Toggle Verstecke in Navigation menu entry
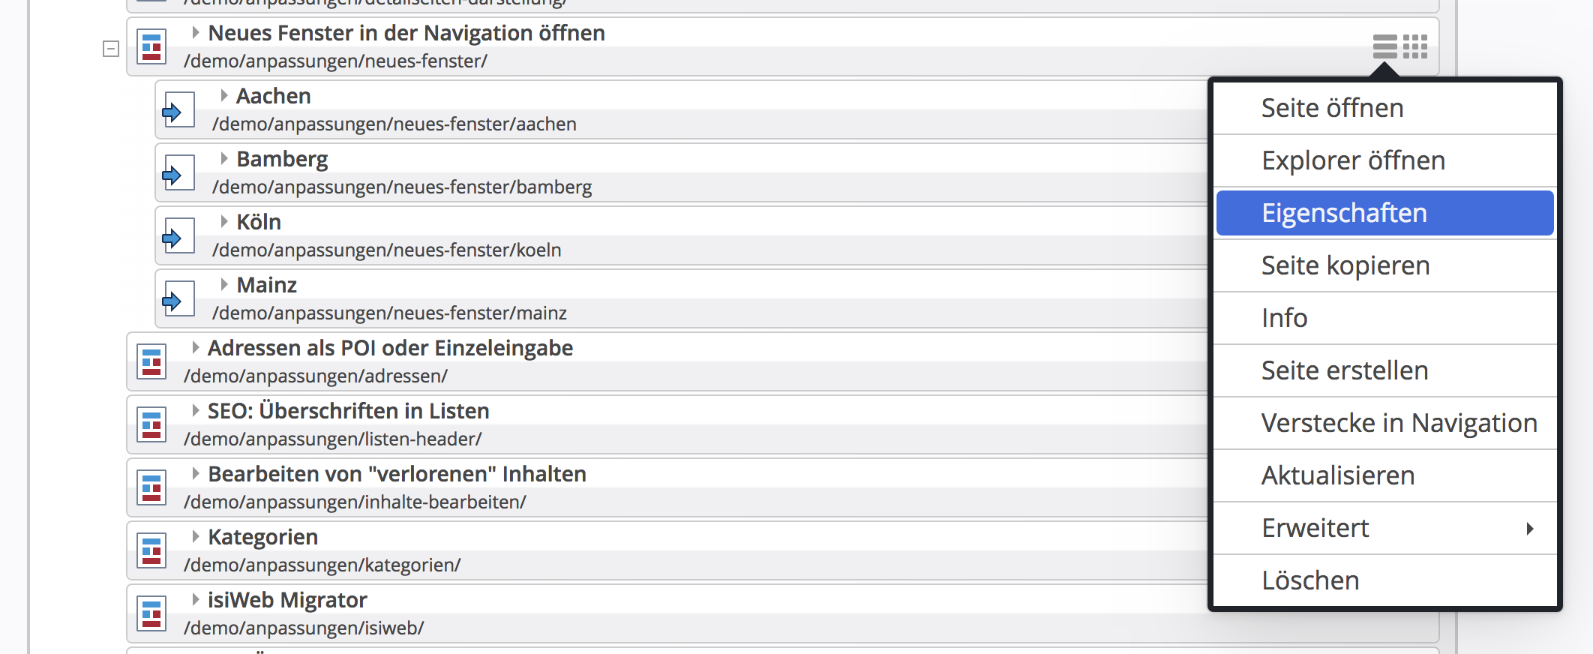 (1398, 423)
